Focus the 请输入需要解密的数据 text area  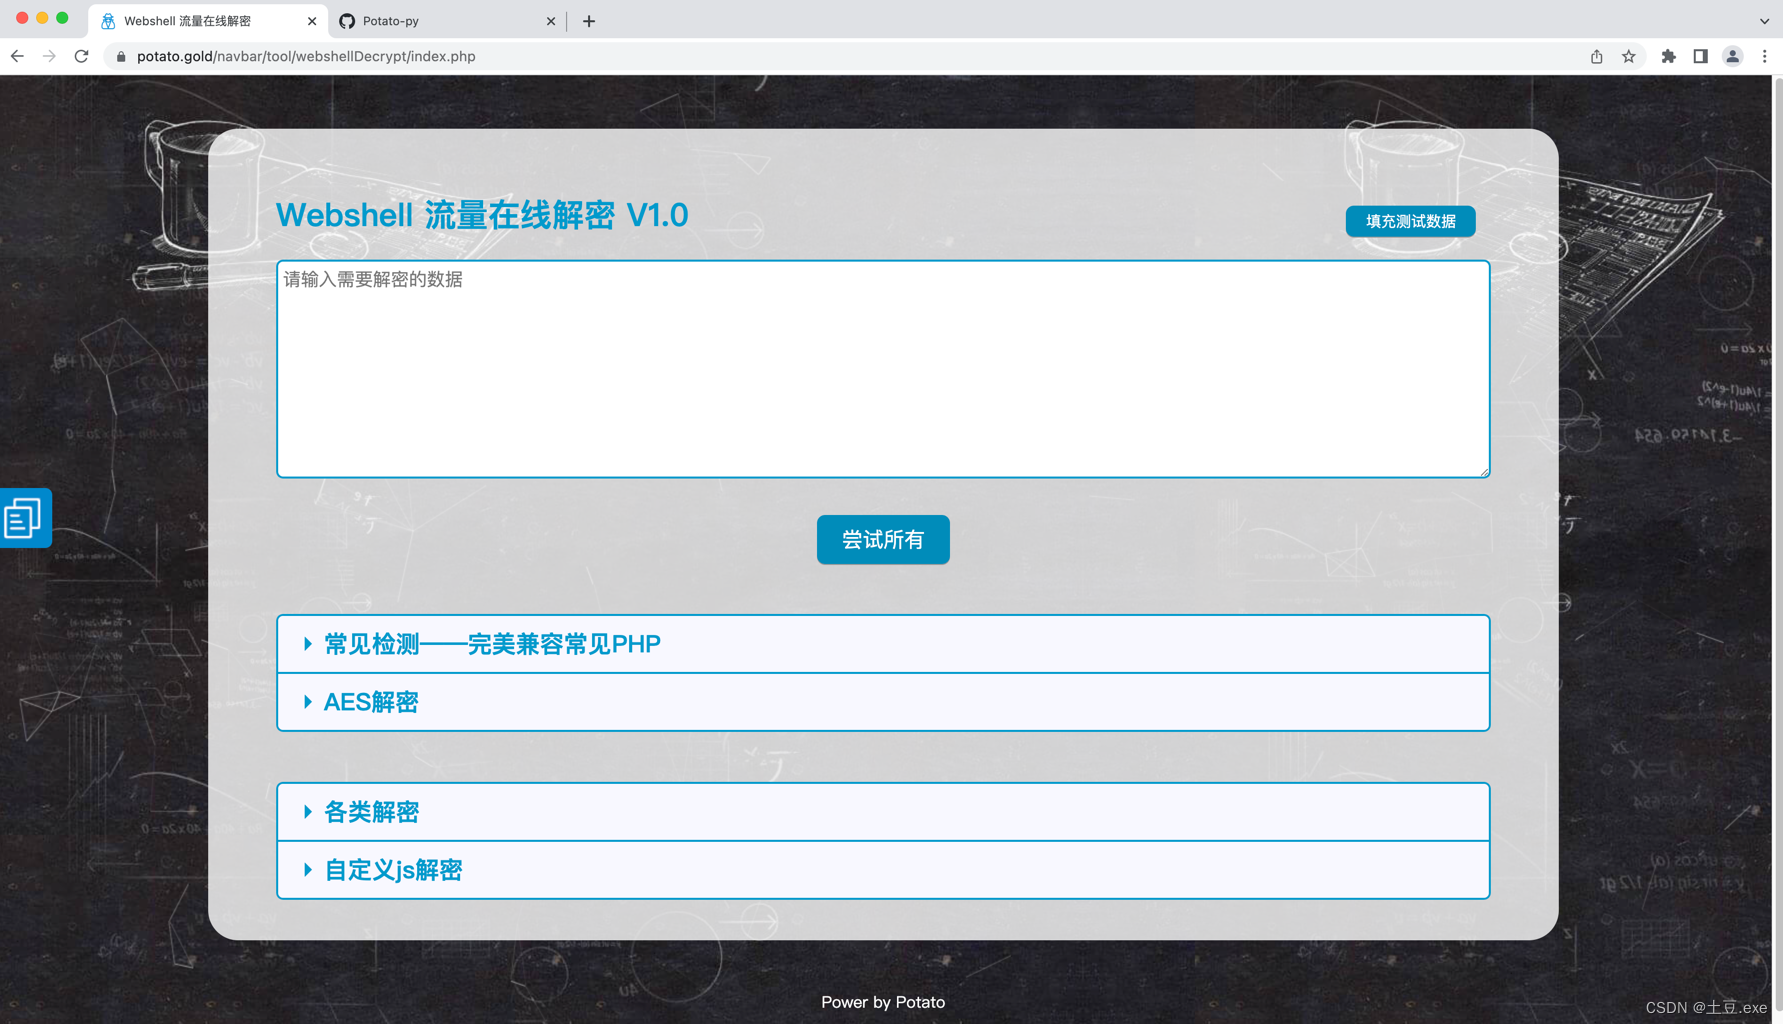click(883, 369)
